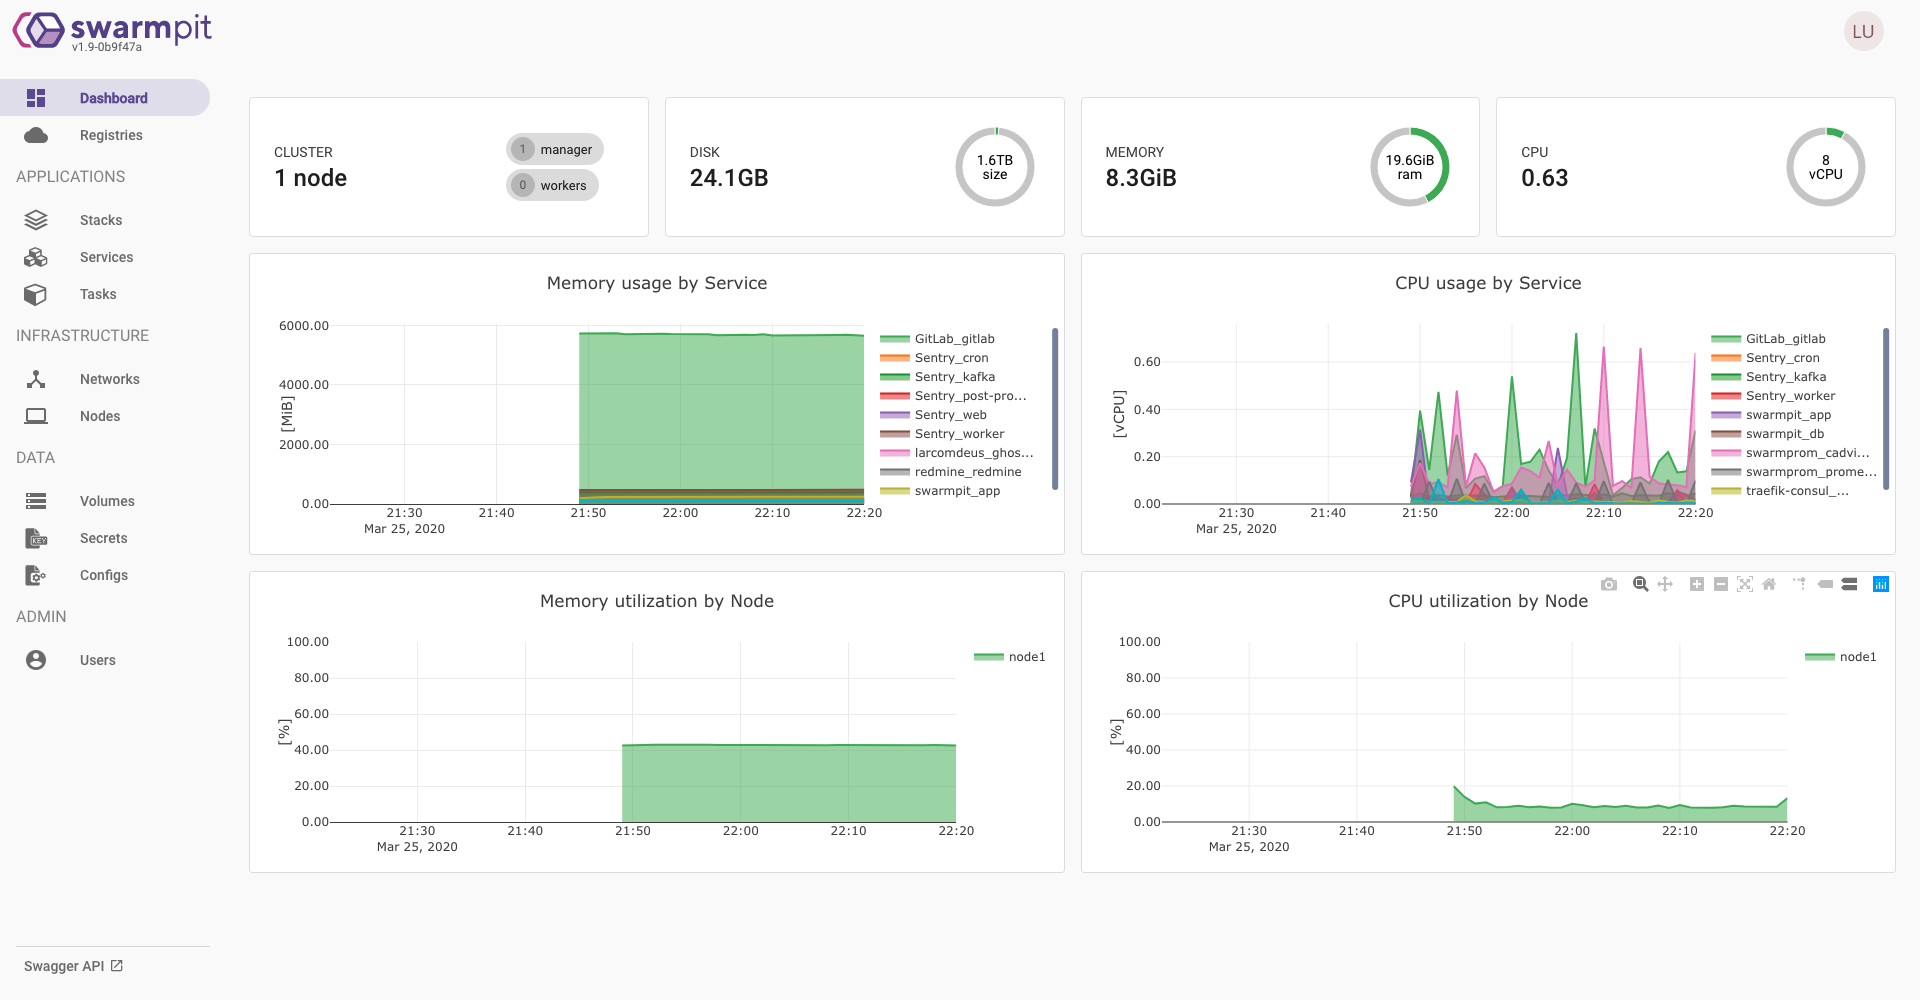Navigate to the Nodes page
The height and width of the screenshot is (1000, 1920).
click(100, 416)
